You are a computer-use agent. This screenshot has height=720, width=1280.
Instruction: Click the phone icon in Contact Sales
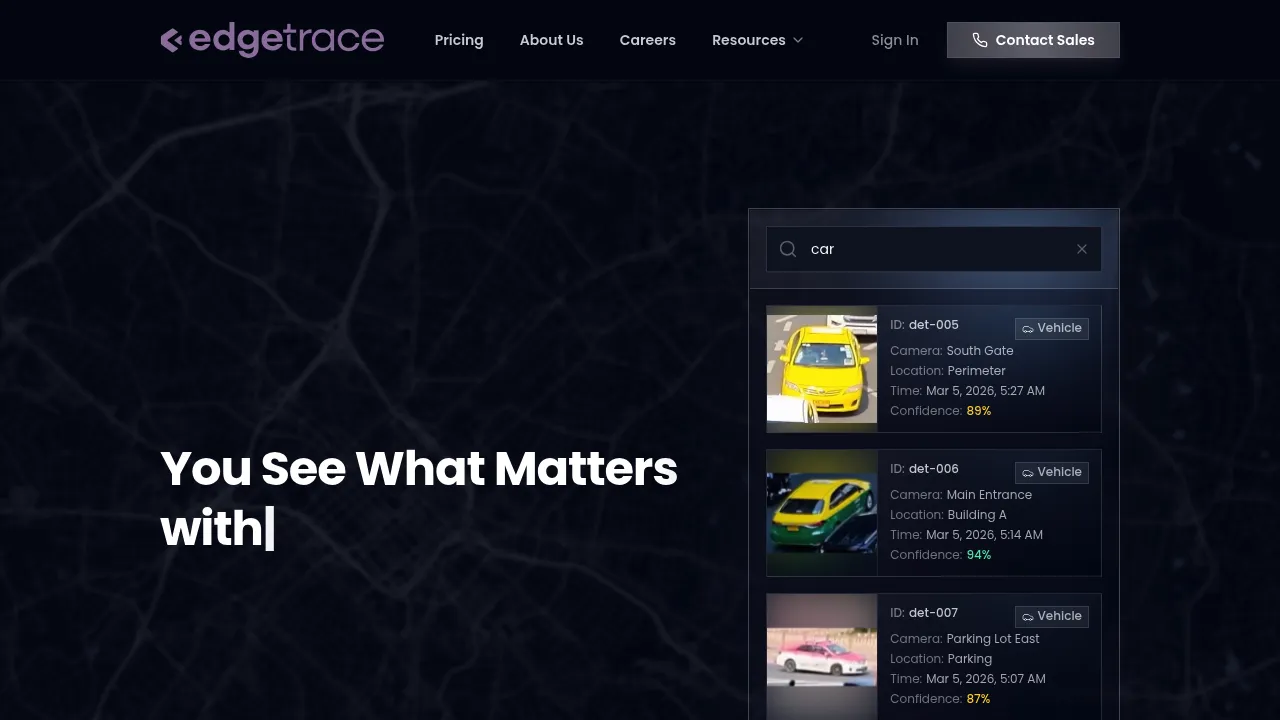tap(980, 40)
